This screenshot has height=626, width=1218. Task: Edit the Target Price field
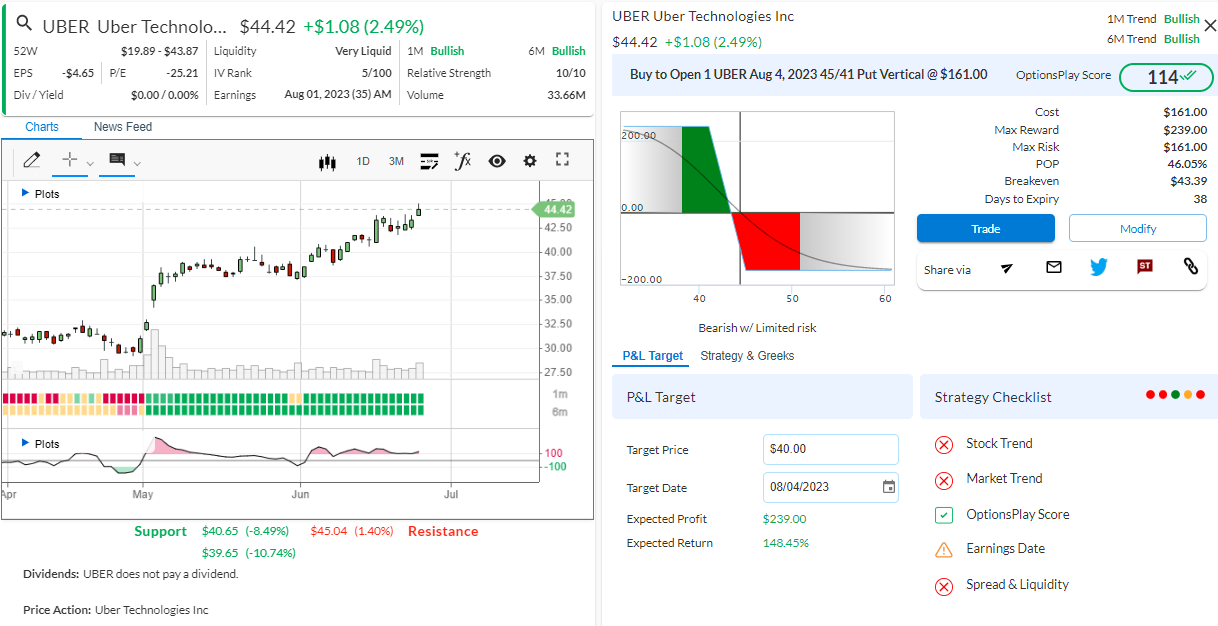831,450
